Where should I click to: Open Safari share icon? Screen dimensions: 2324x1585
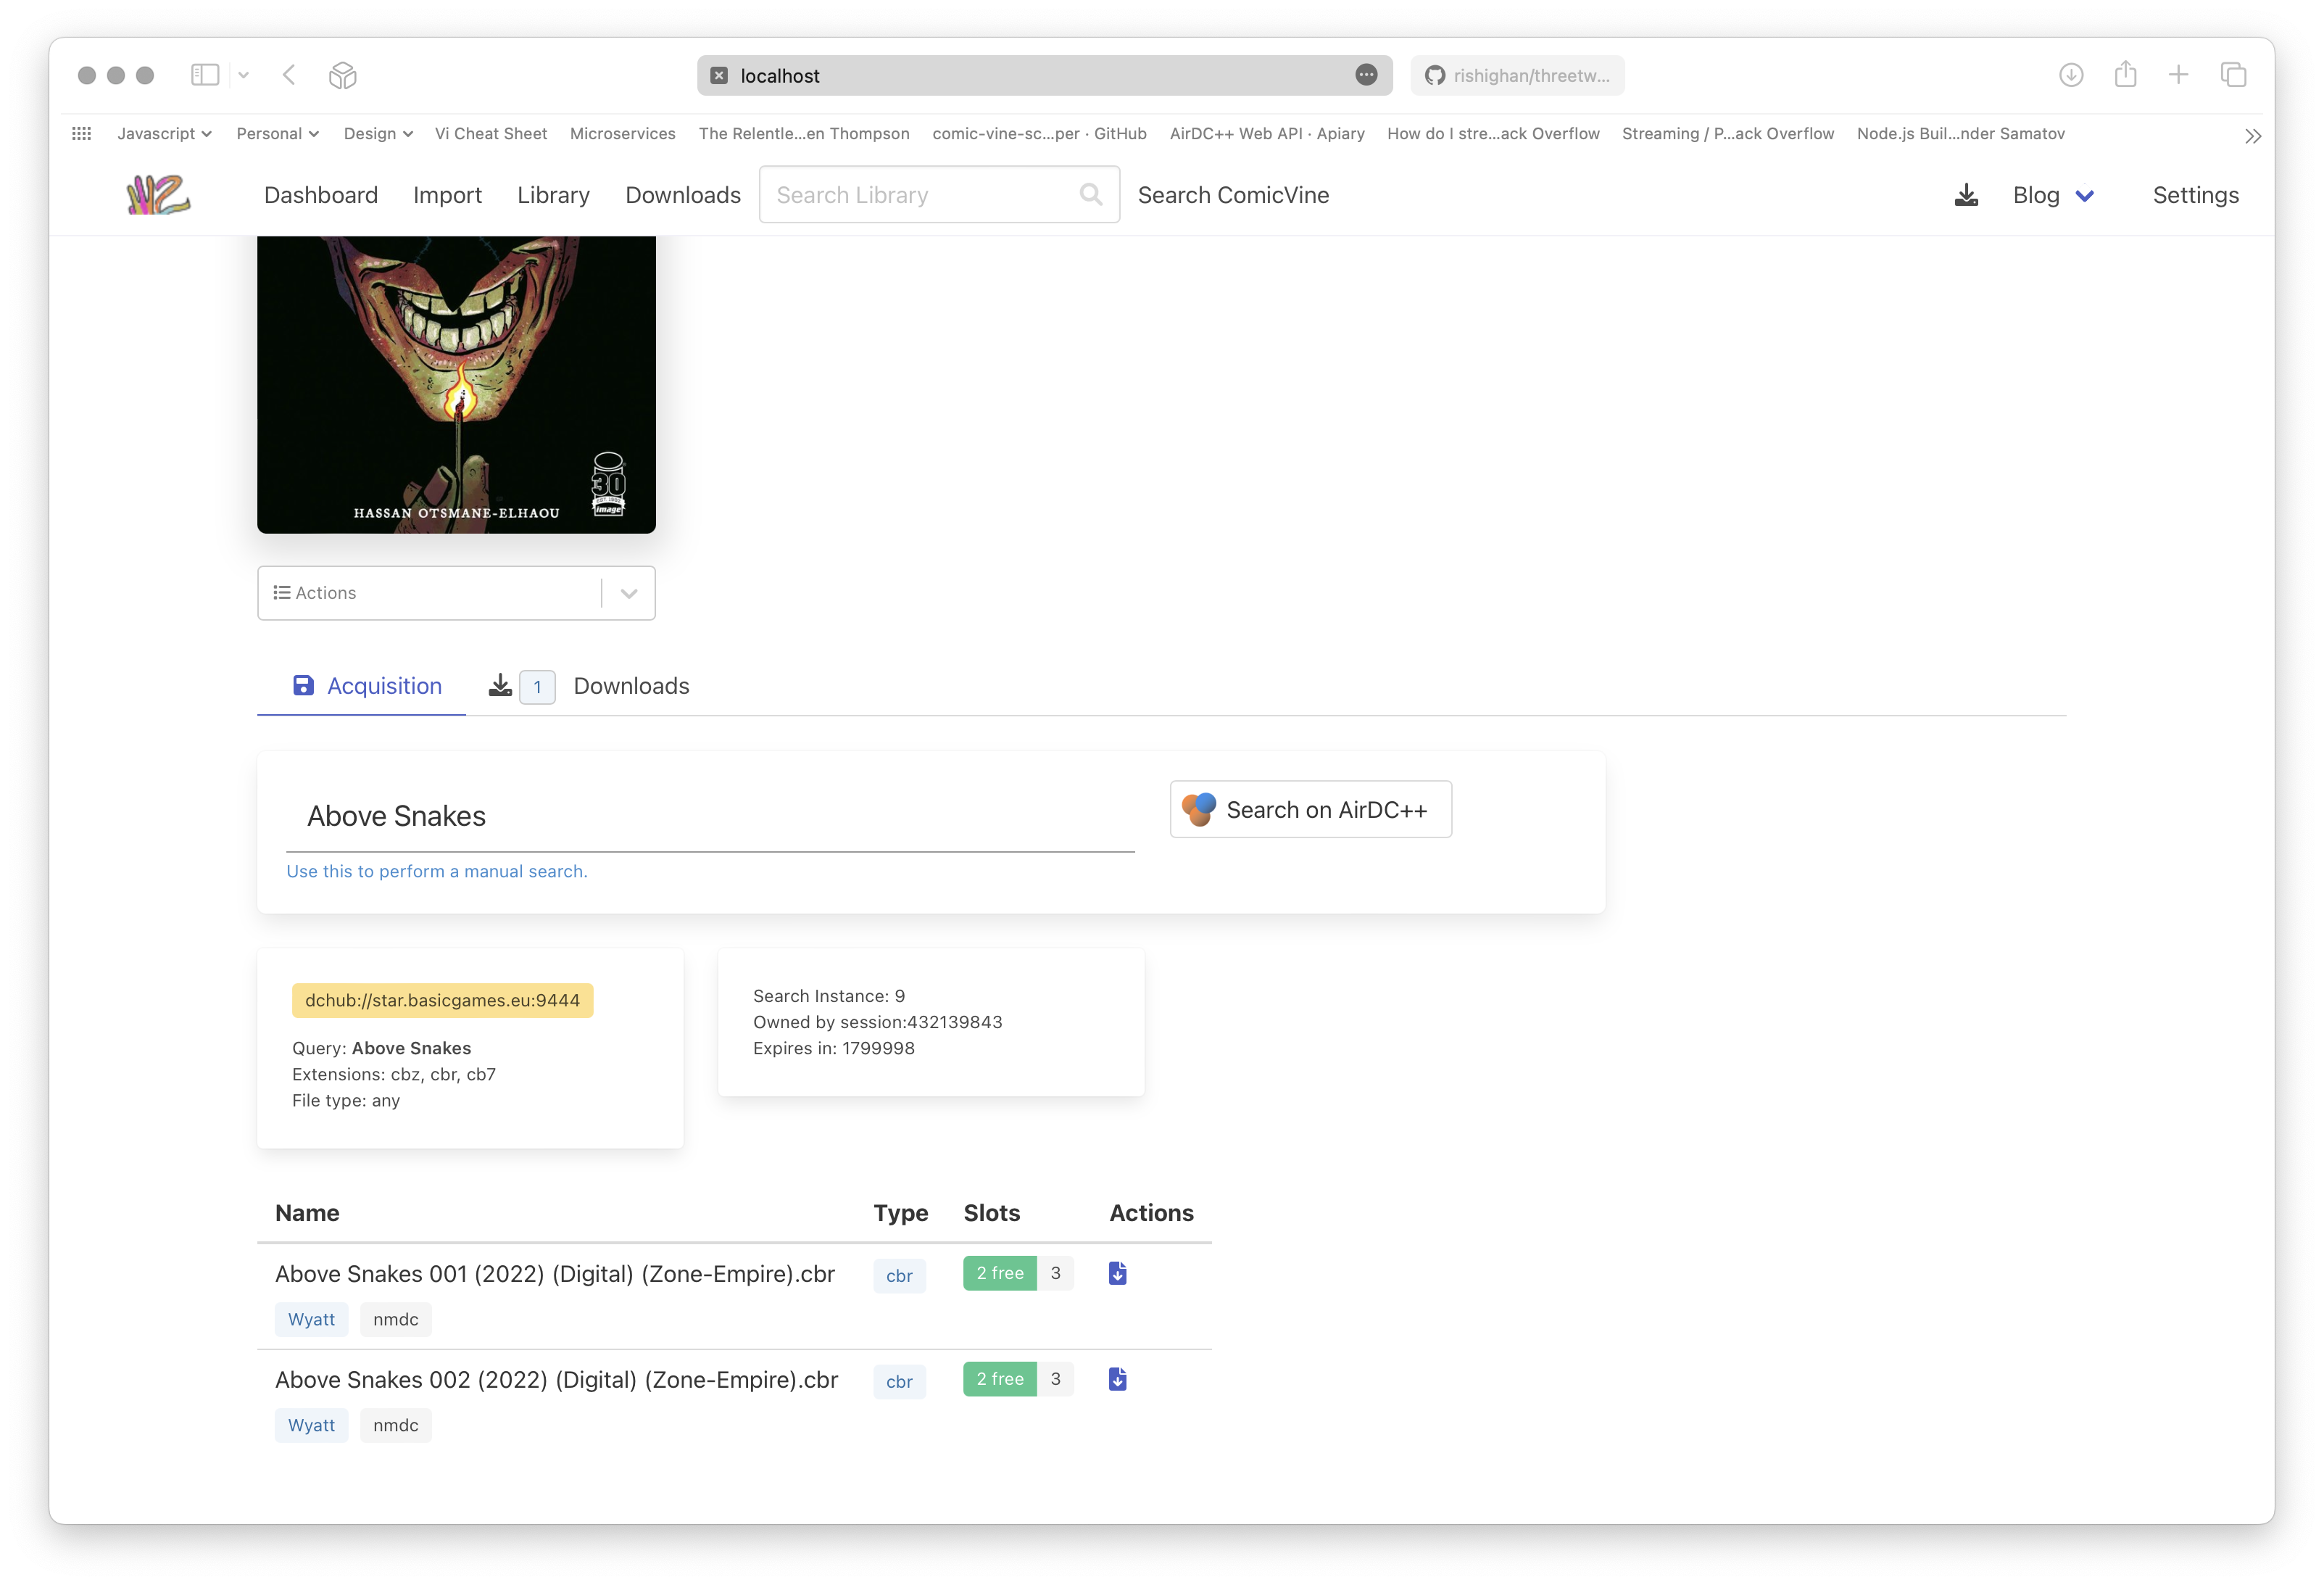click(x=2125, y=75)
